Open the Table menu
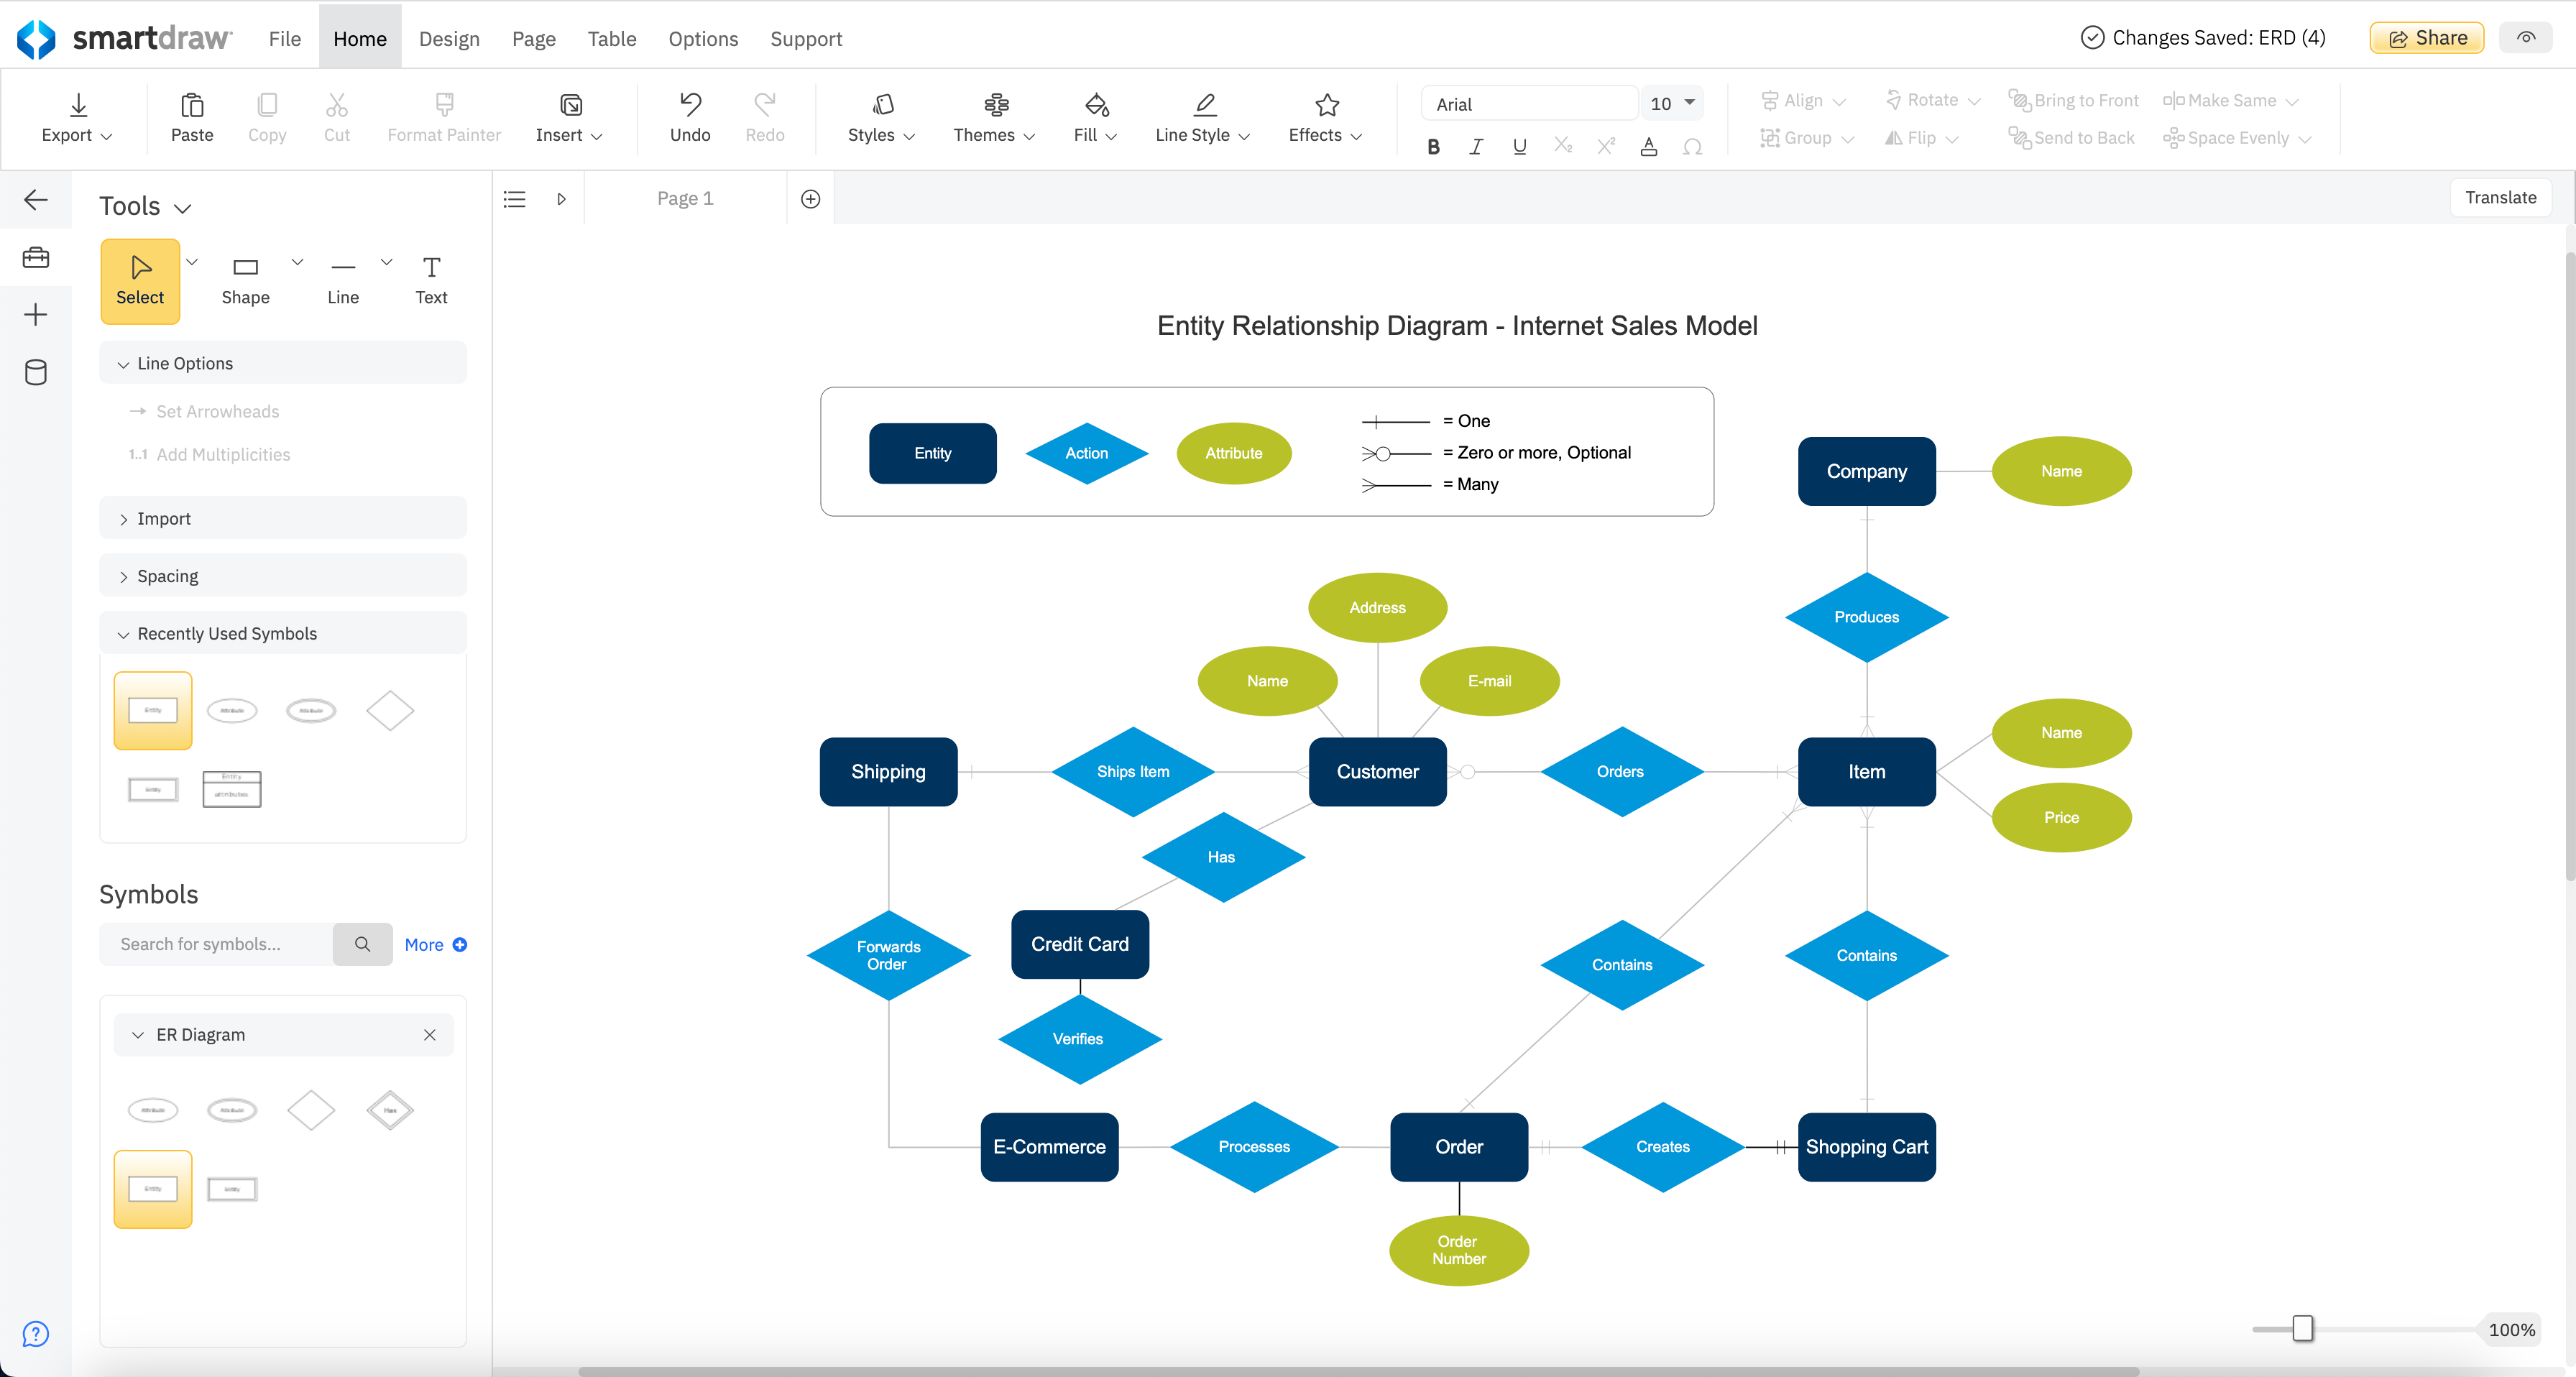This screenshot has width=2576, height=1377. pyautogui.click(x=611, y=38)
